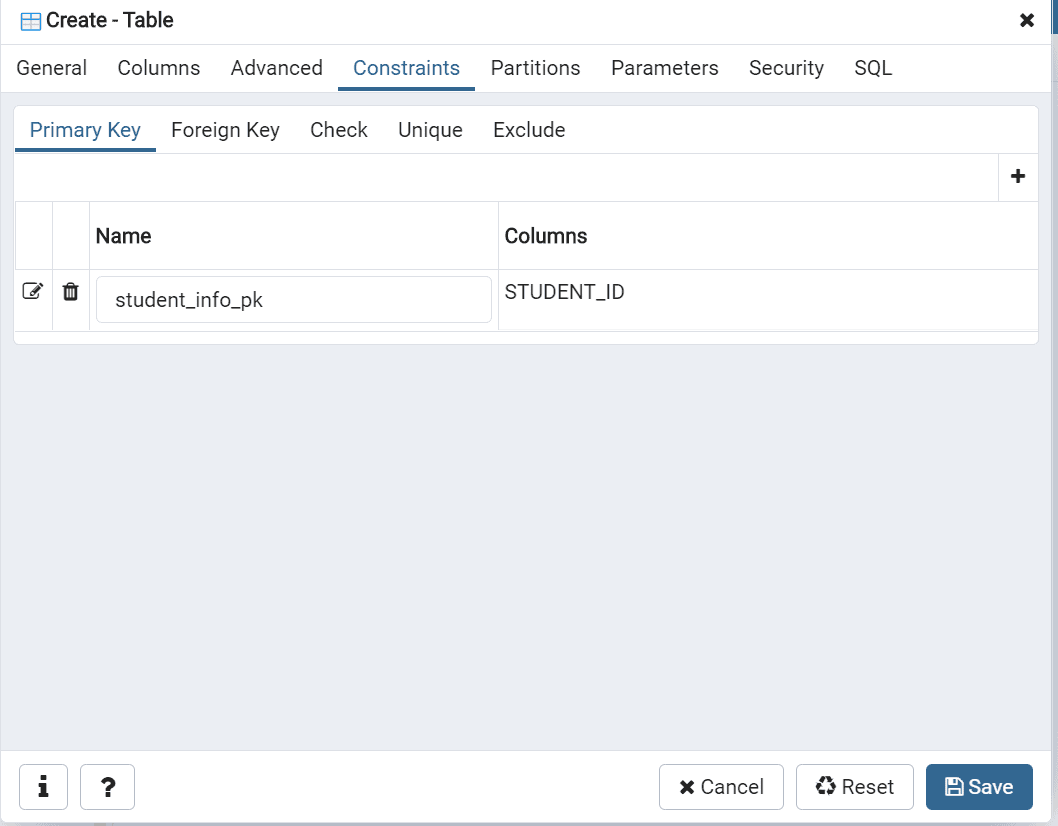Open the Exclude sub-tab
1058x826 pixels.
coord(529,130)
